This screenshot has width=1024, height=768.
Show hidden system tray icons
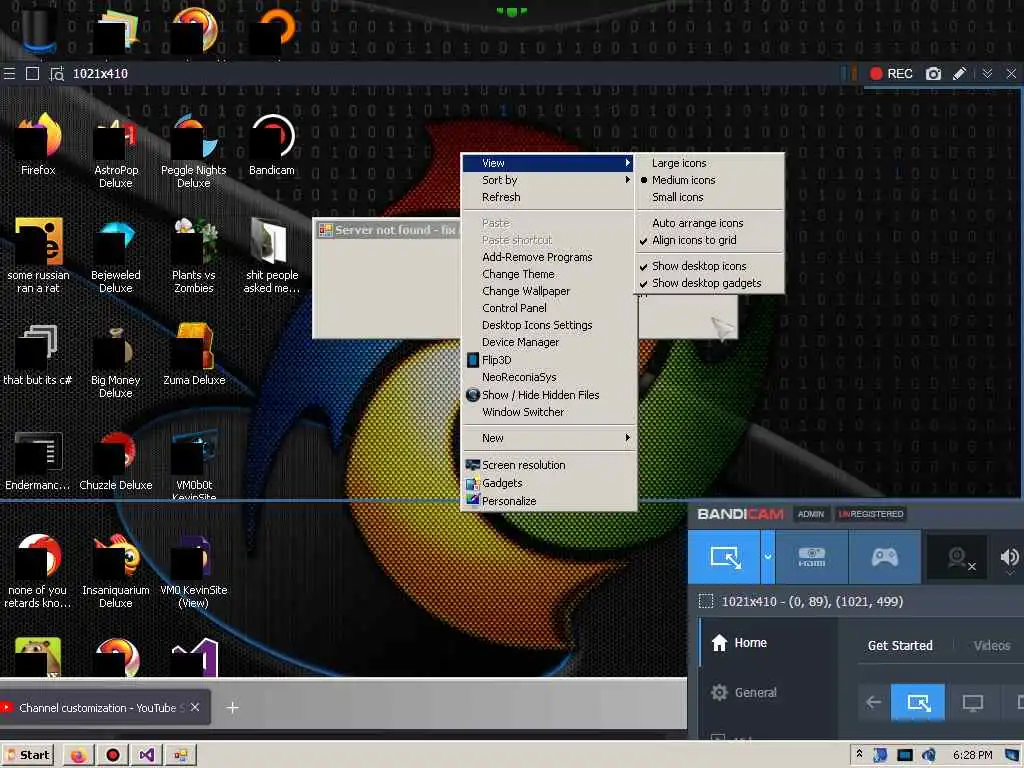[859, 754]
